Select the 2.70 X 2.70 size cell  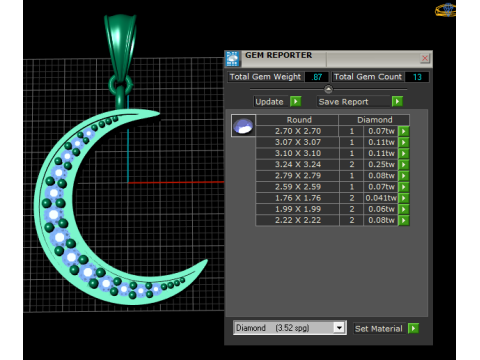[x=297, y=131]
